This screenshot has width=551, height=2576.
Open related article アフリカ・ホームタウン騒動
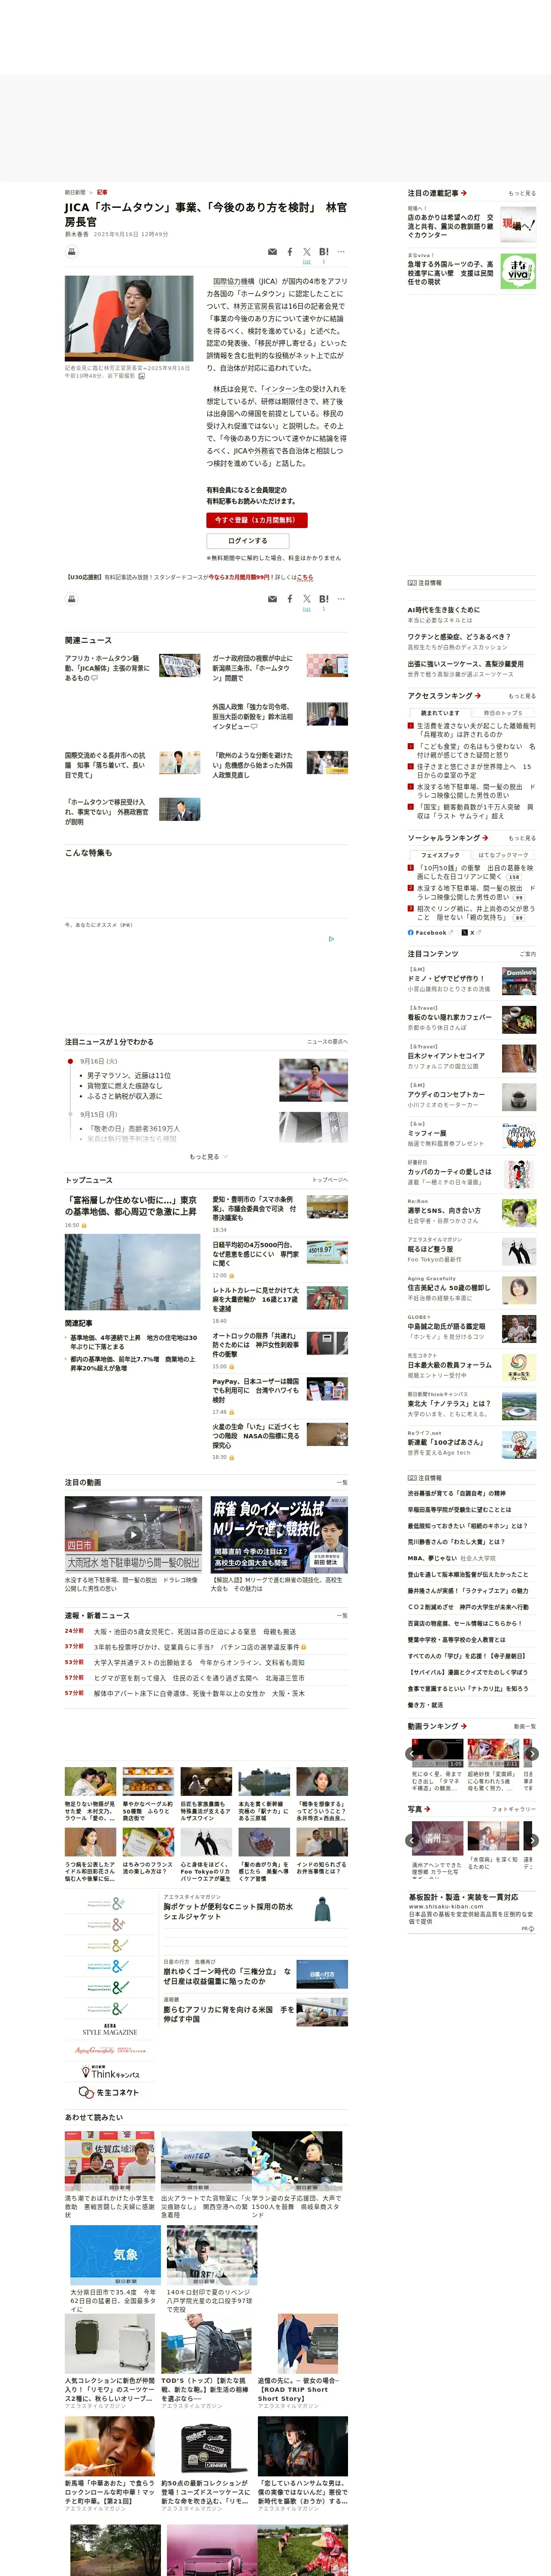point(107,668)
